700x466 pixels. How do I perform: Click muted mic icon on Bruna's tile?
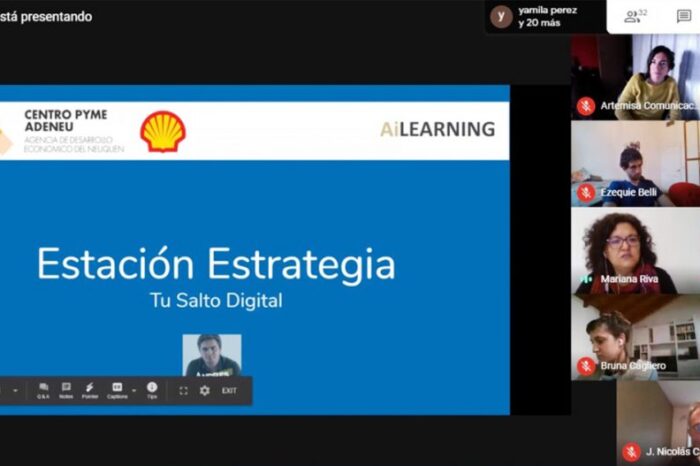pyautogui.click(x=586, y=366)
